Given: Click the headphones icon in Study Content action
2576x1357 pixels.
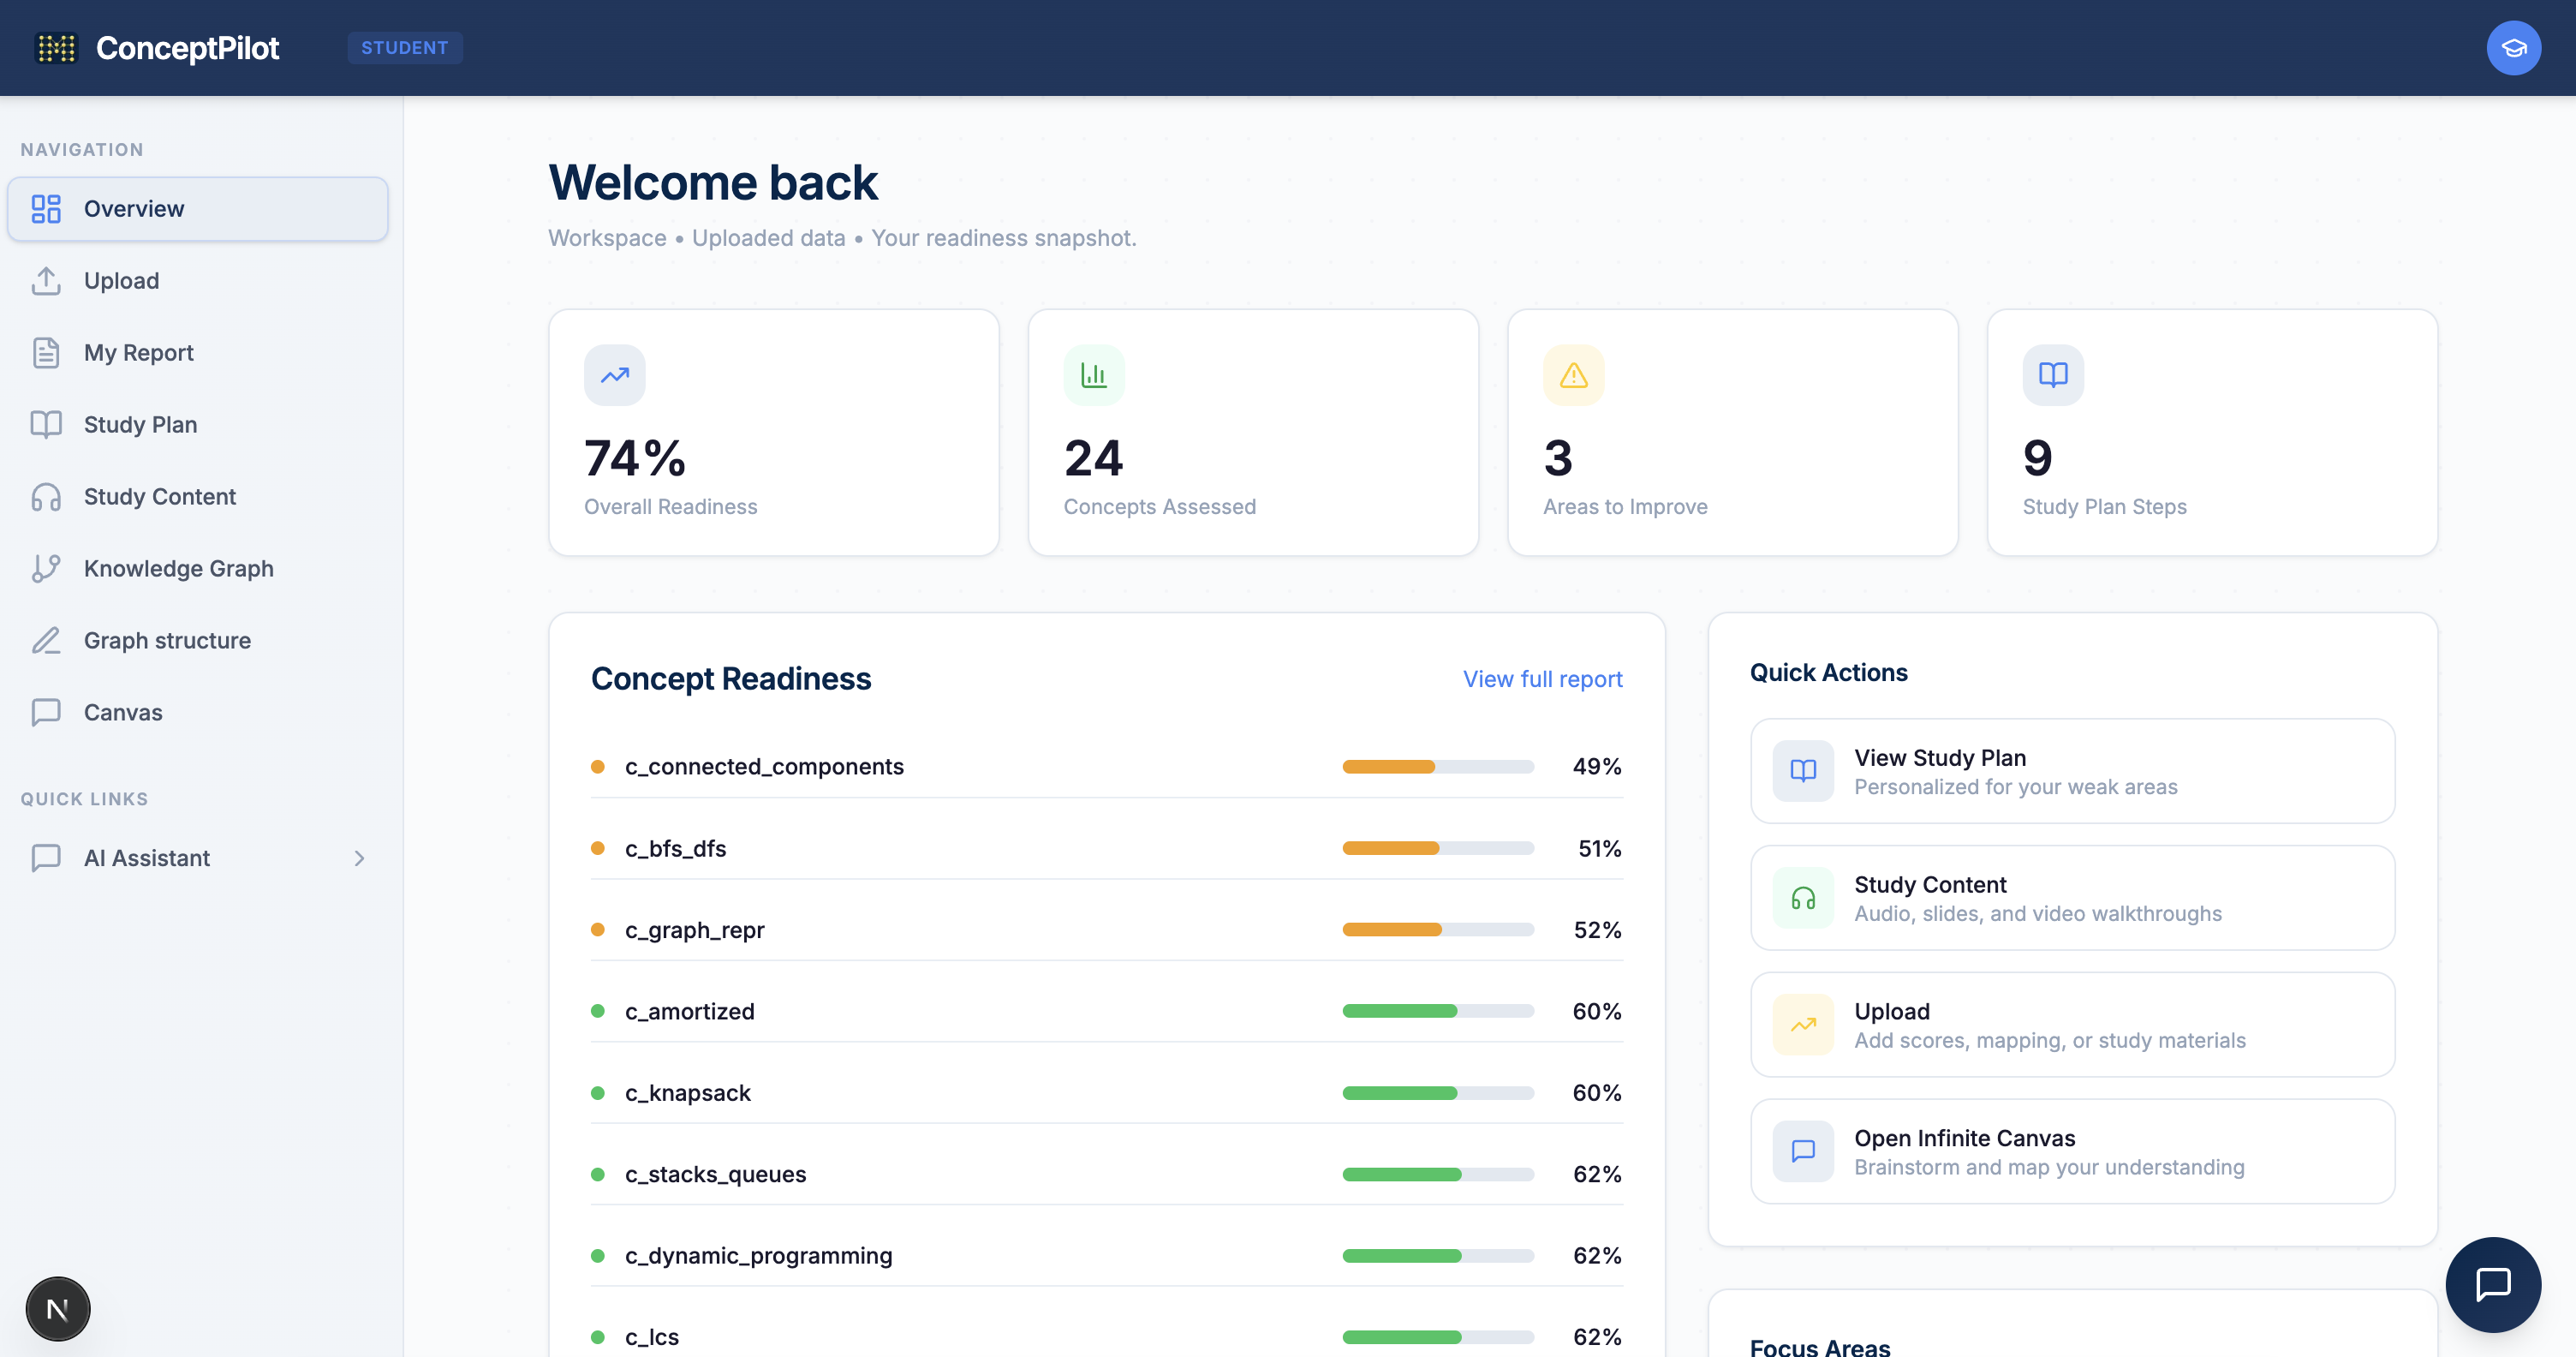Looking at the screenshot, I should click(1802, 898).
